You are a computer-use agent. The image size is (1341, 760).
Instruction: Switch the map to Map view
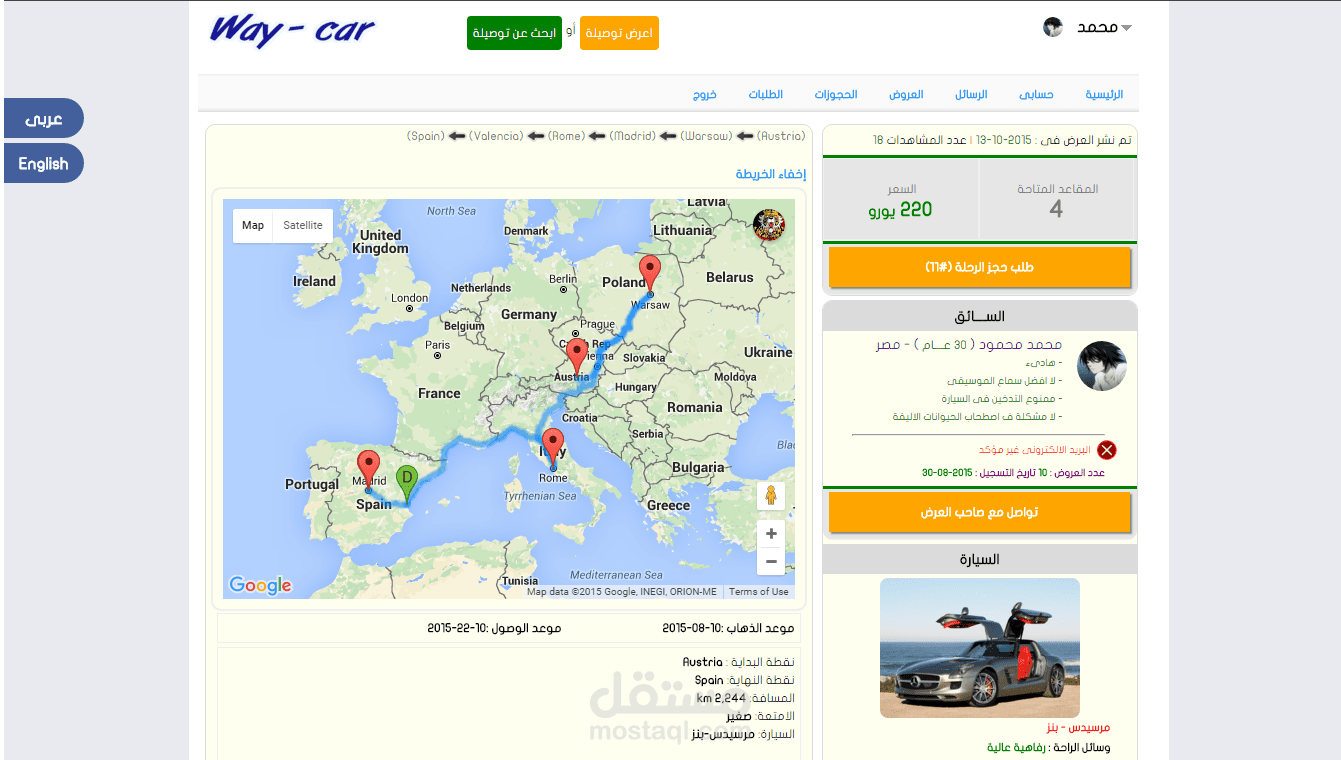click(252, 225)
